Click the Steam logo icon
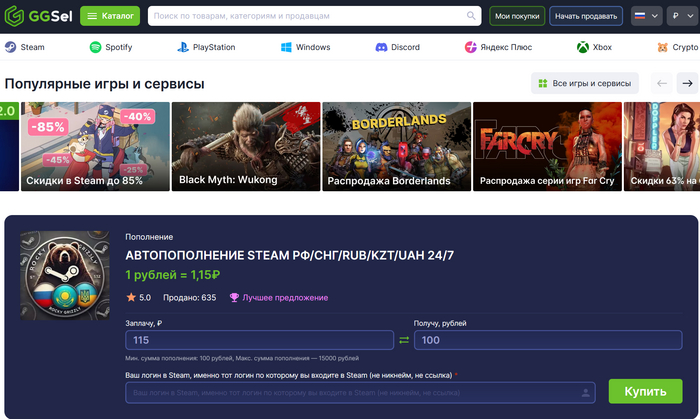Image resolution: width=700 pixels, height=419 pixels. [11, 47]
